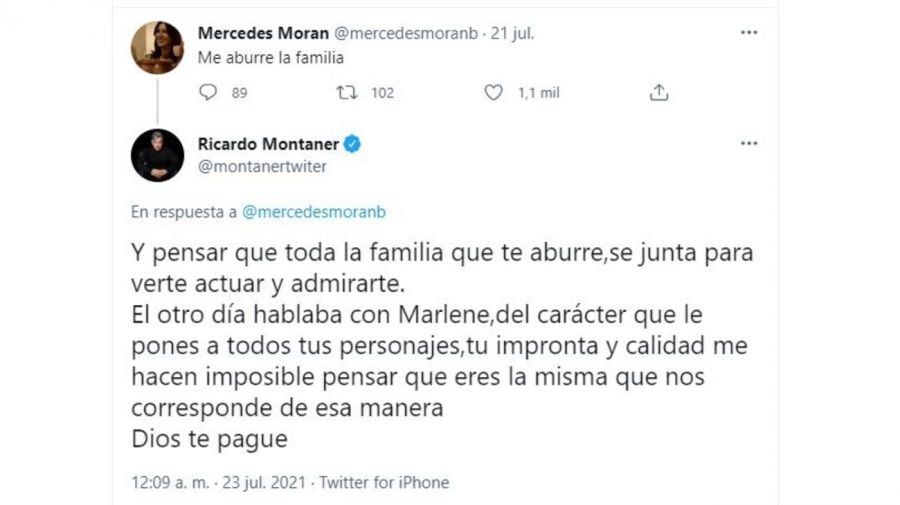Open the three-dot menu on Mercedes Moran's tweet

click(x=748, y=33)
